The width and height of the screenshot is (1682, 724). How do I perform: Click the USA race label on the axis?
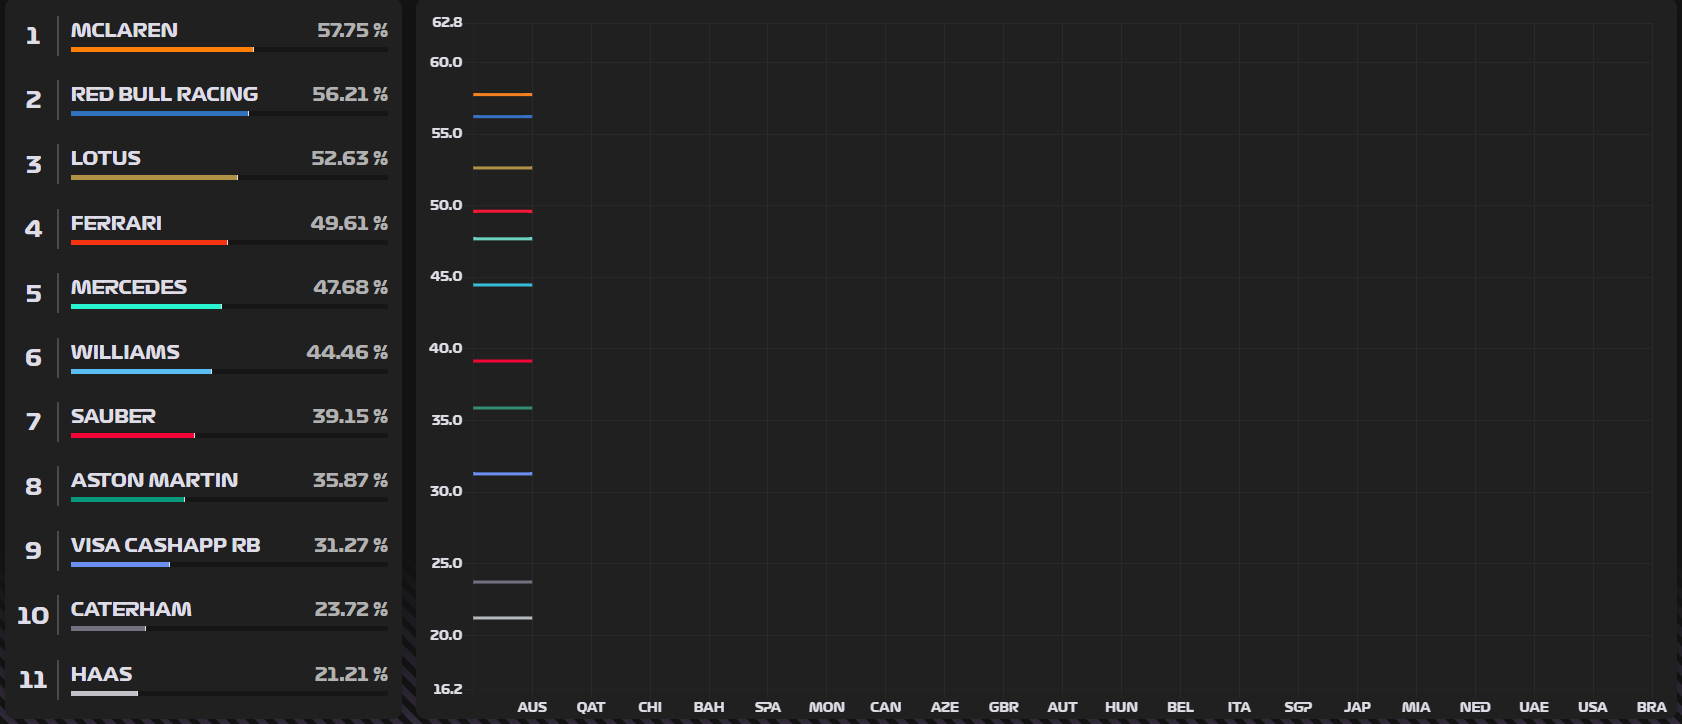1593,707
